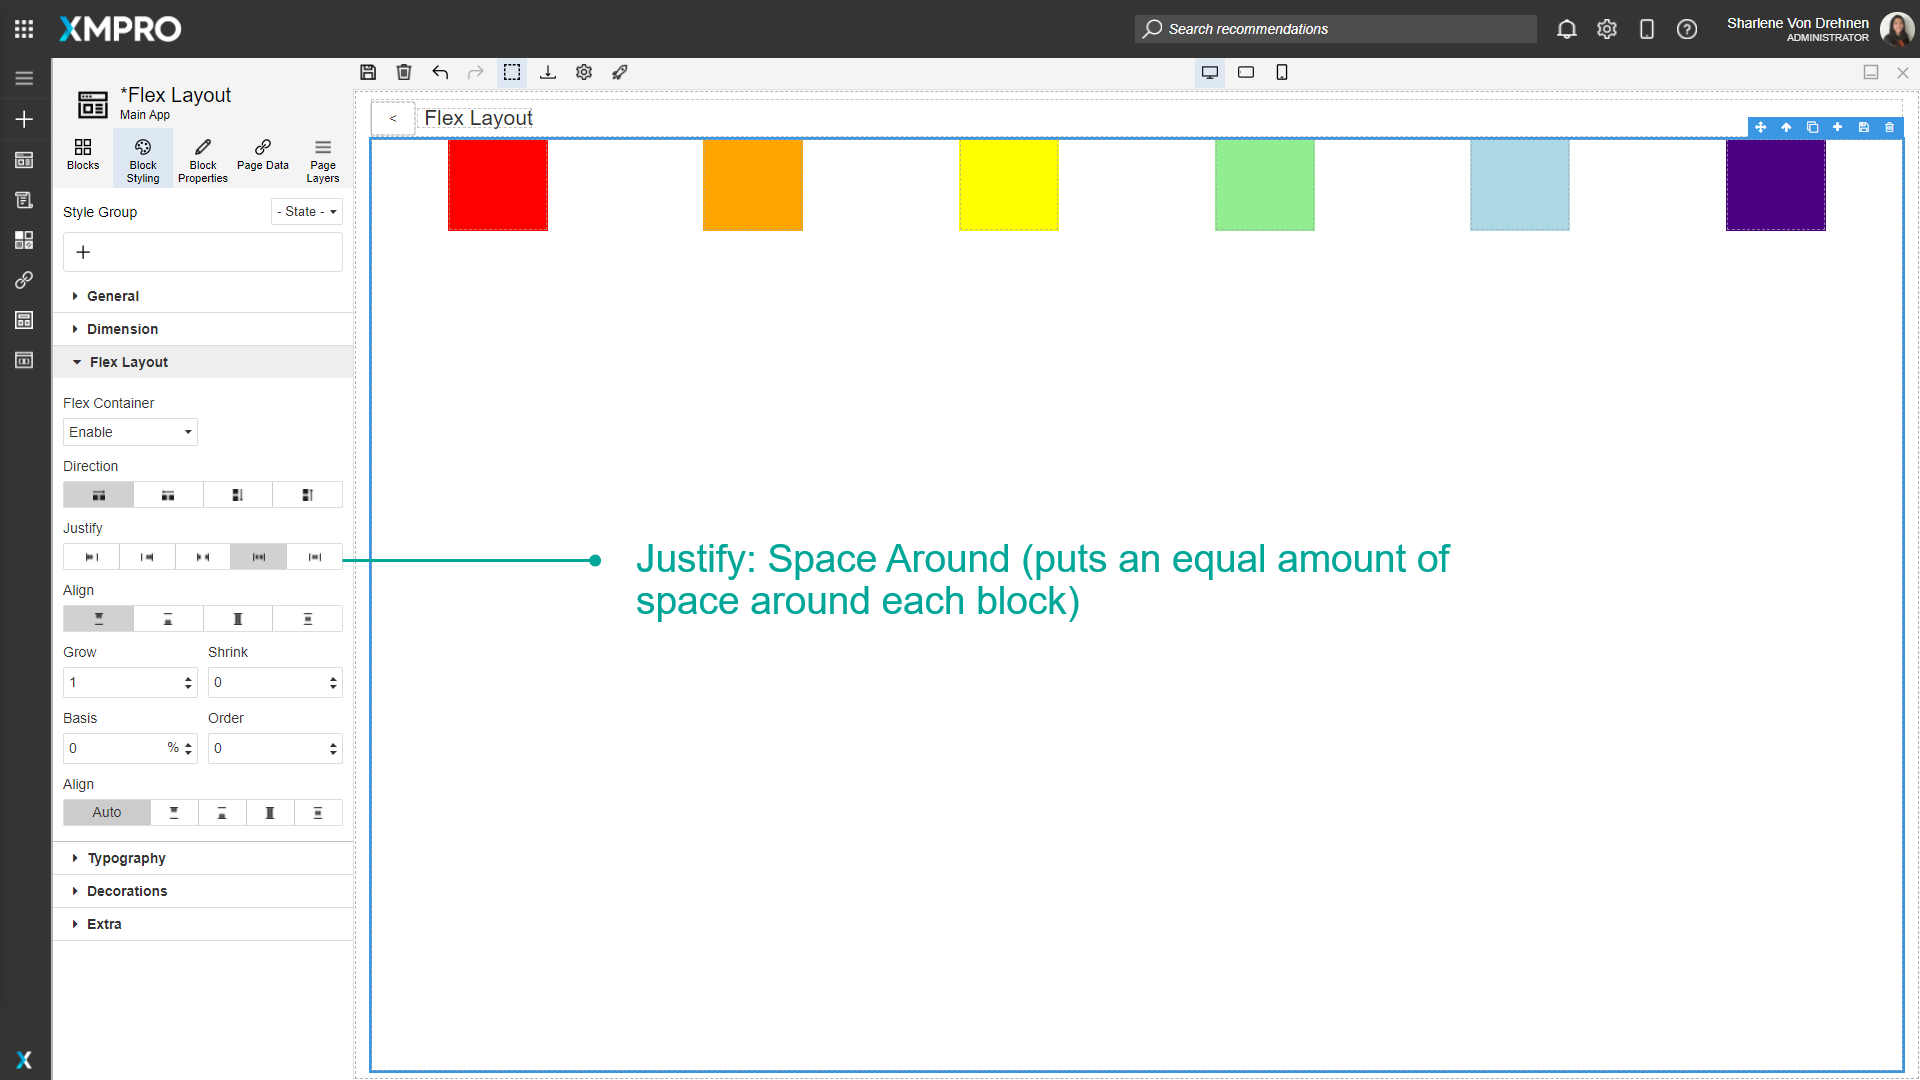
Task: Open the Block Styling panel
Action: click(142, 158)
